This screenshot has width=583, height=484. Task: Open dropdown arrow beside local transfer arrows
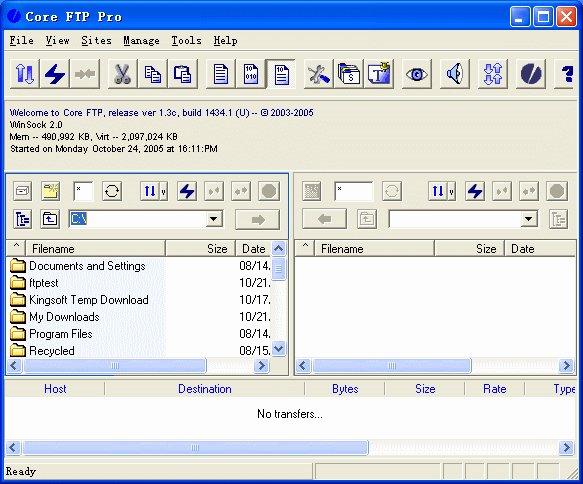[164, 191]
